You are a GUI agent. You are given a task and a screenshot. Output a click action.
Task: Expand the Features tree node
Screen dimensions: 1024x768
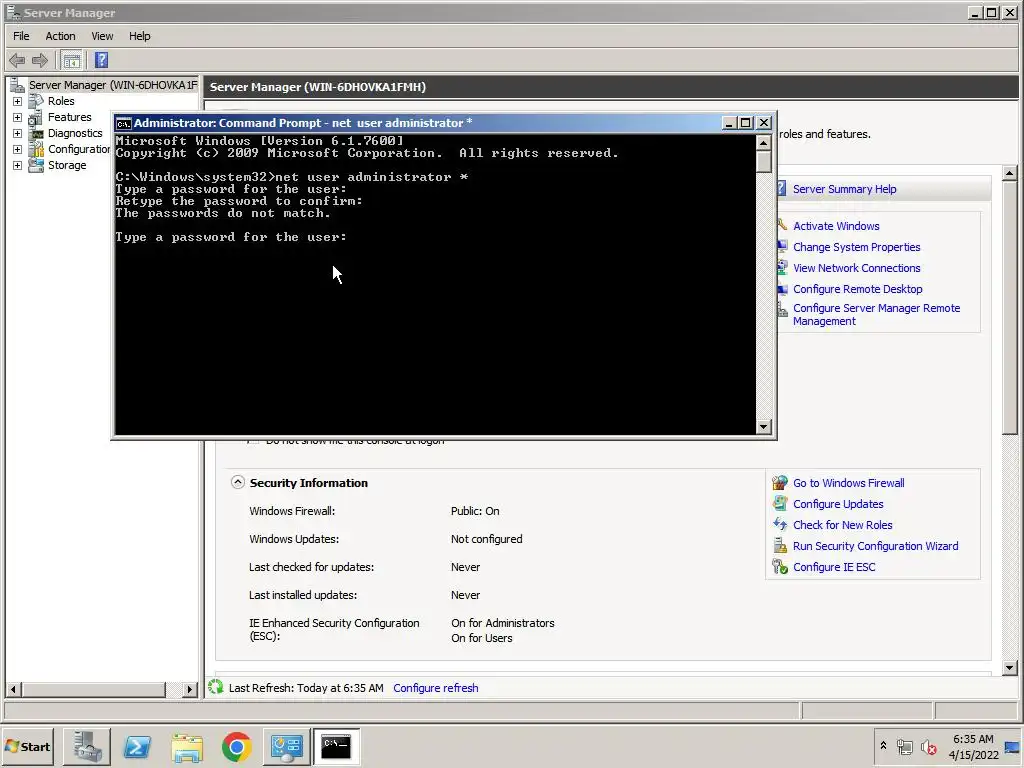(x=17, y=118)
